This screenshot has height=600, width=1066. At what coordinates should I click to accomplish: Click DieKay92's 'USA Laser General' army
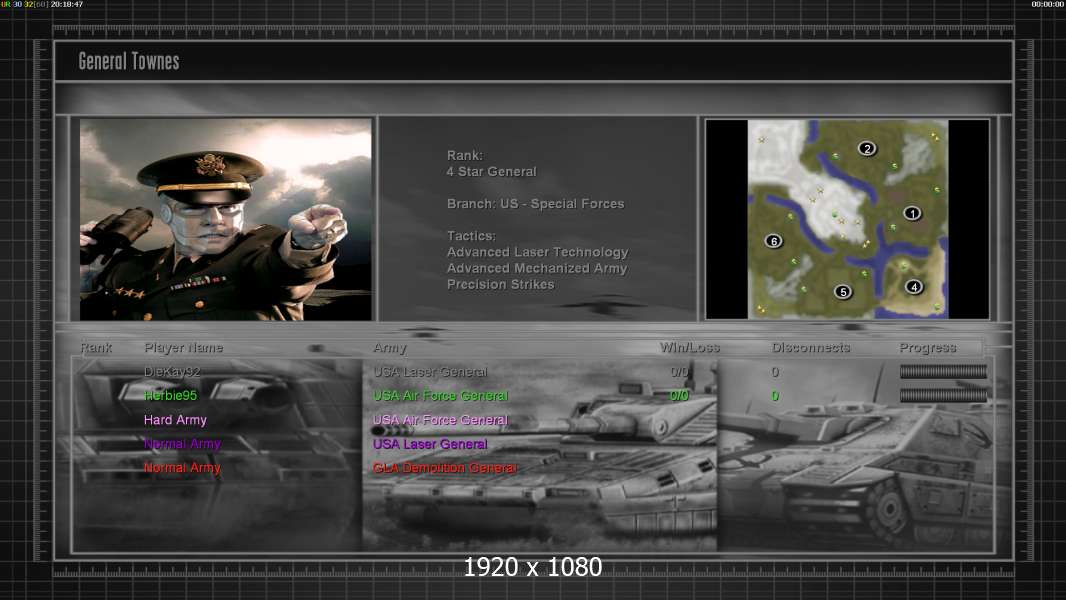(430, 372)
